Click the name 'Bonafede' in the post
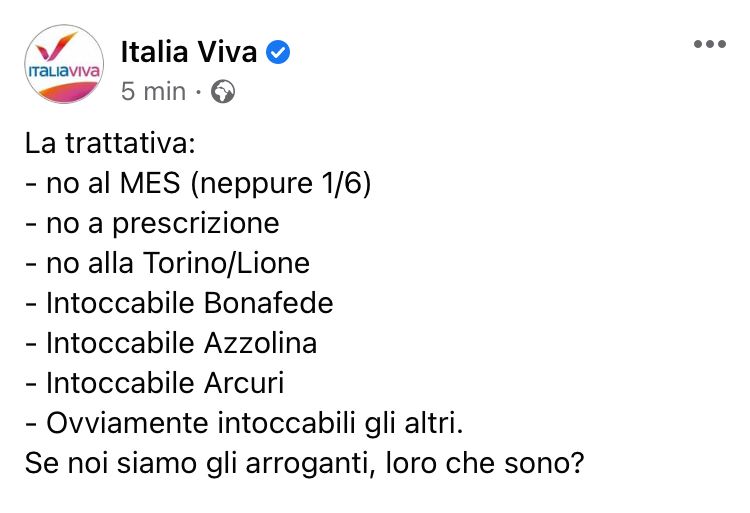Image resolution: width=750 pixels, height=513 pixels. (x=268, y=303)
